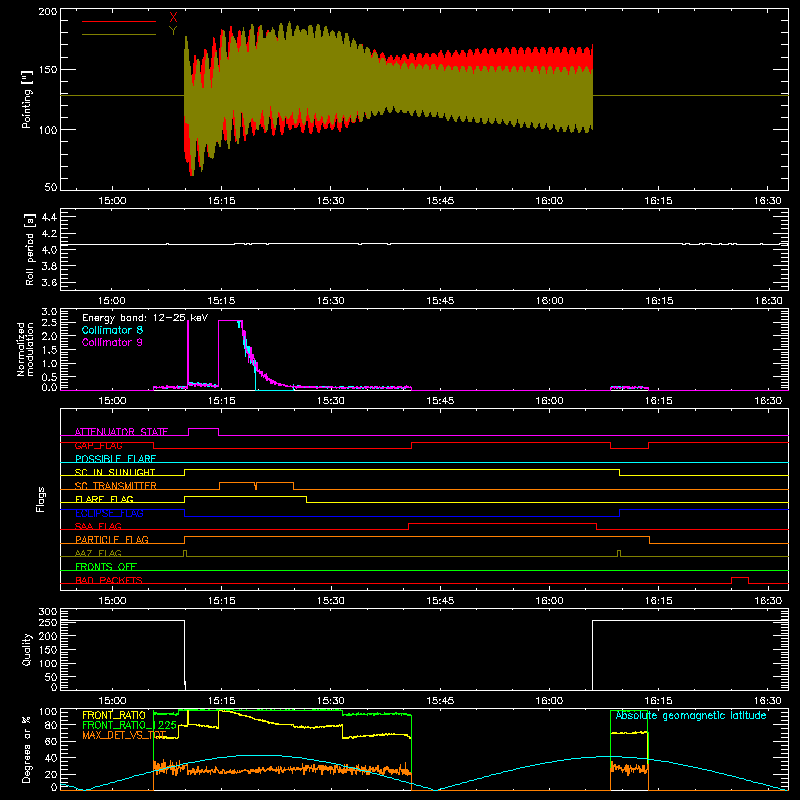The width and height of the screenshot is (800, 800).
Task: Click the ATTENUATOR_STATE flag label
Action: (121, 432)
